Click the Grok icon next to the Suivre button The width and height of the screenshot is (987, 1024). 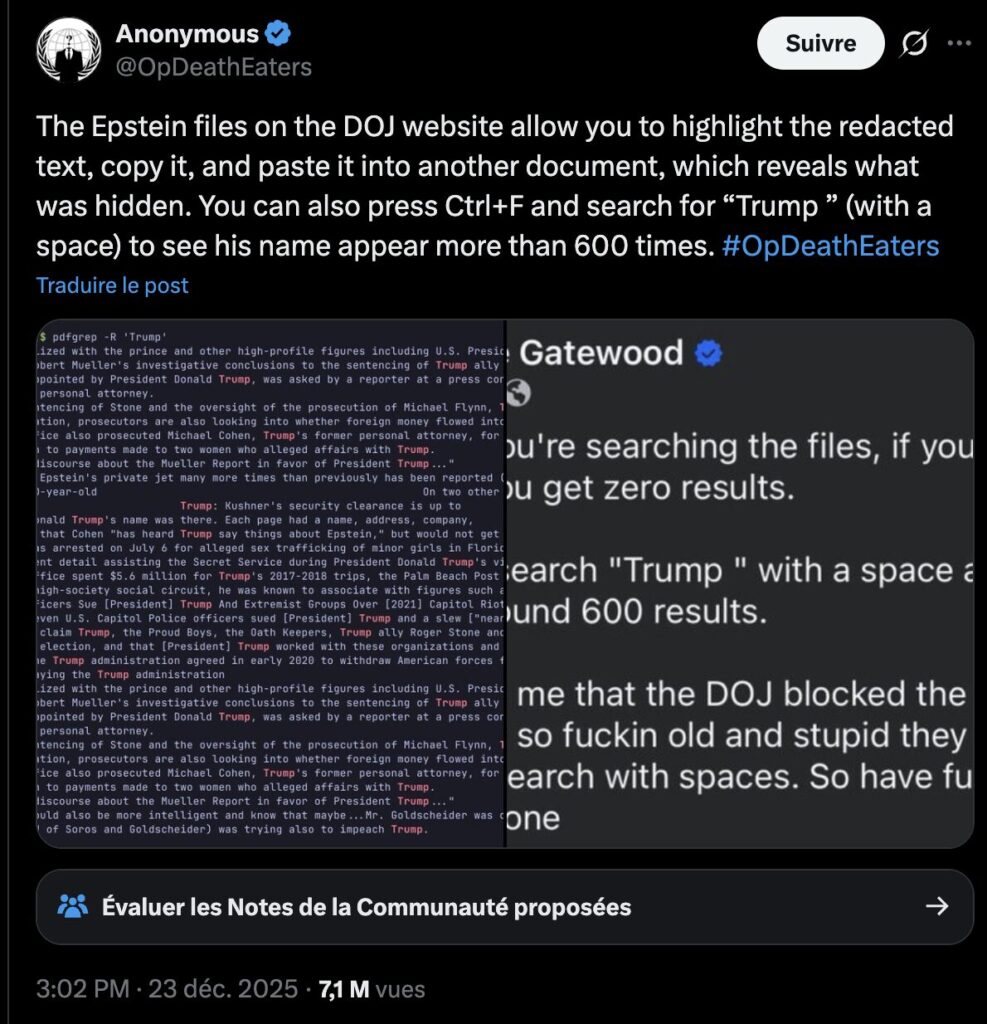911,43
